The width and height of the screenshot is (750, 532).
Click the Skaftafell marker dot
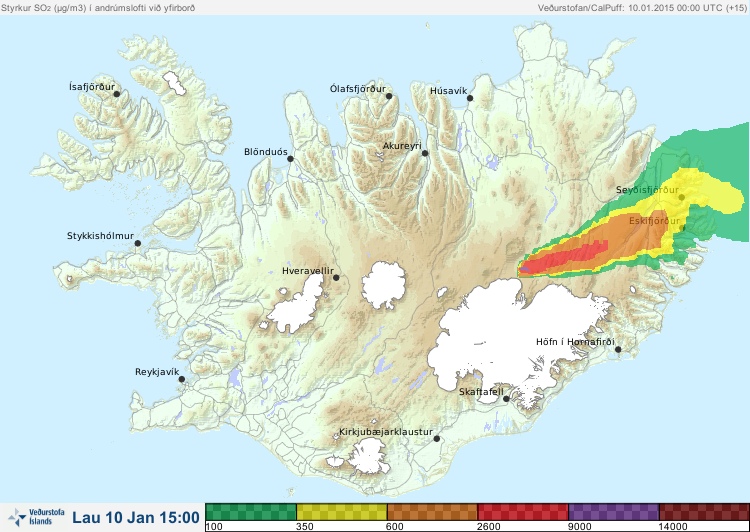[506, 399]
